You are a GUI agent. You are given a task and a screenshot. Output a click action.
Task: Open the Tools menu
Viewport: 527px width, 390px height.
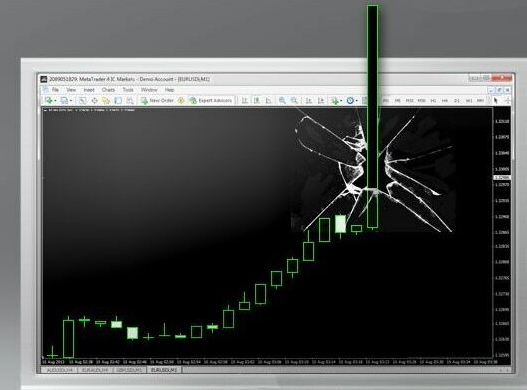128,90
